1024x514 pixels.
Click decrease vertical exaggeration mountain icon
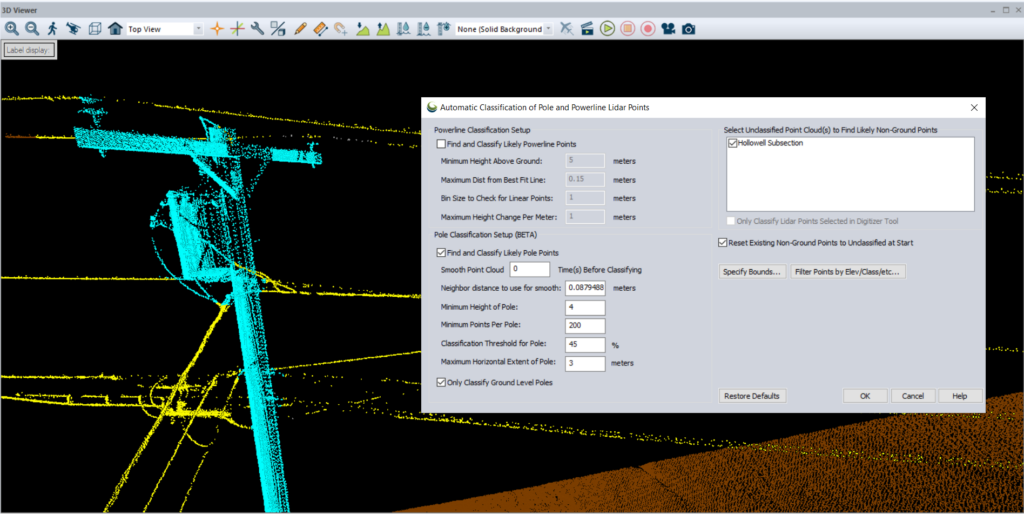(x=363, y=29)
